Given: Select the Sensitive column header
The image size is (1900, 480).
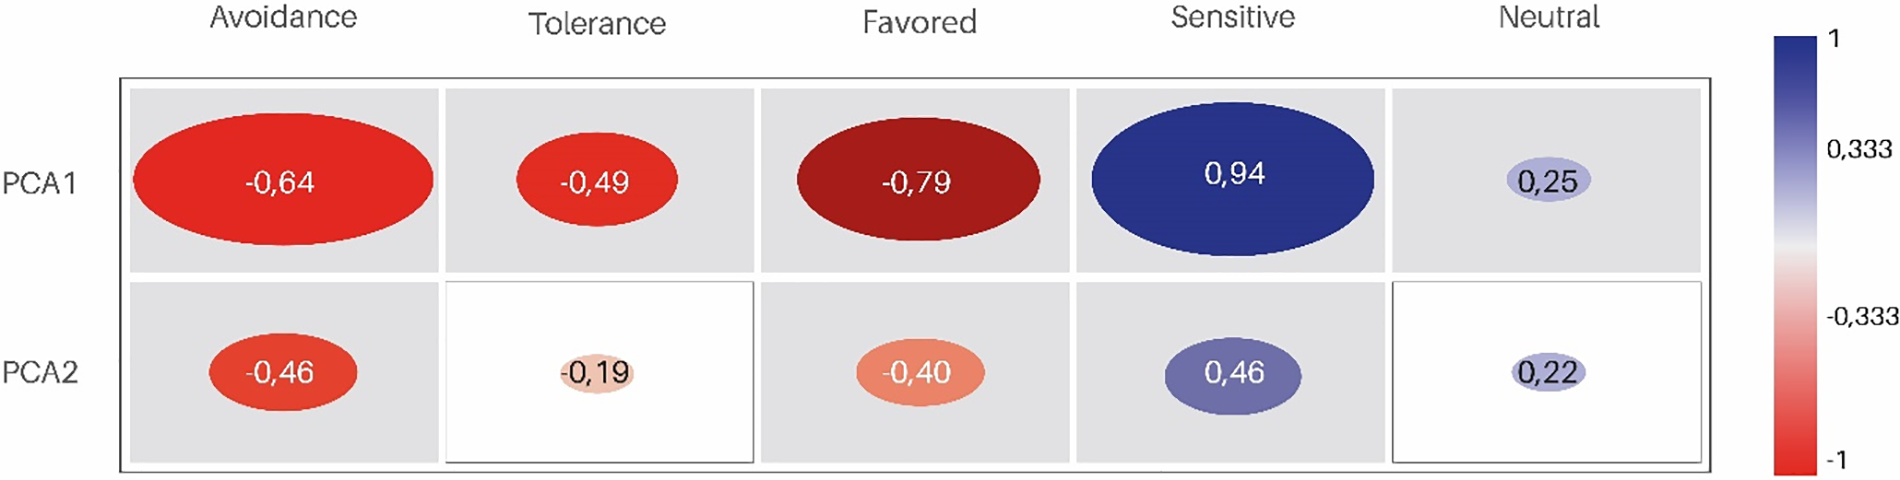Looking at the screenshot, I should pyautogui.click(x=1232, y=17).
